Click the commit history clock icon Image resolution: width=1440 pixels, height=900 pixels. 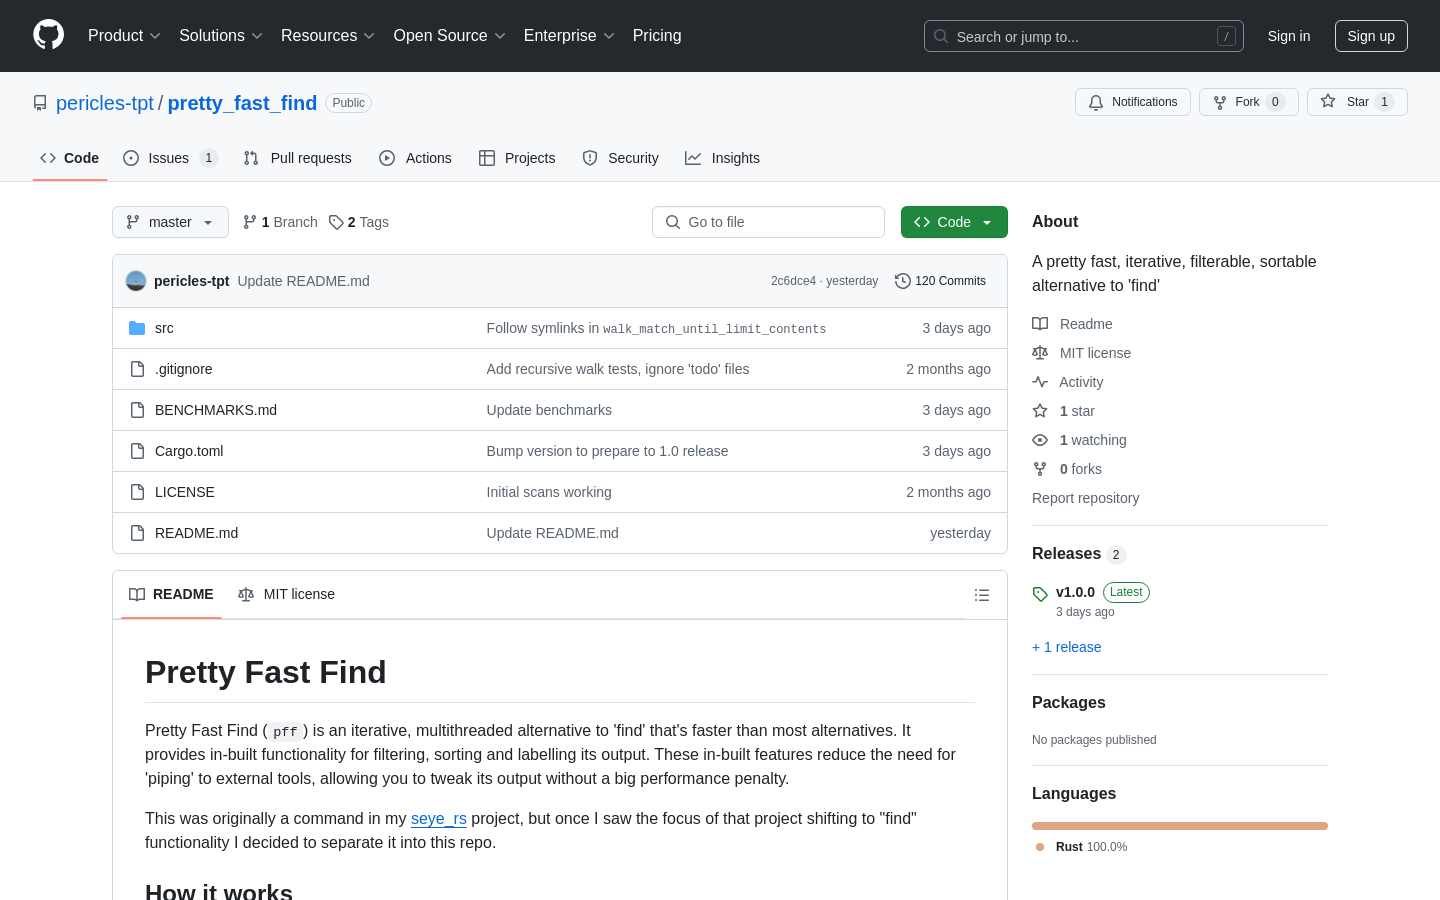coord(903,281)
